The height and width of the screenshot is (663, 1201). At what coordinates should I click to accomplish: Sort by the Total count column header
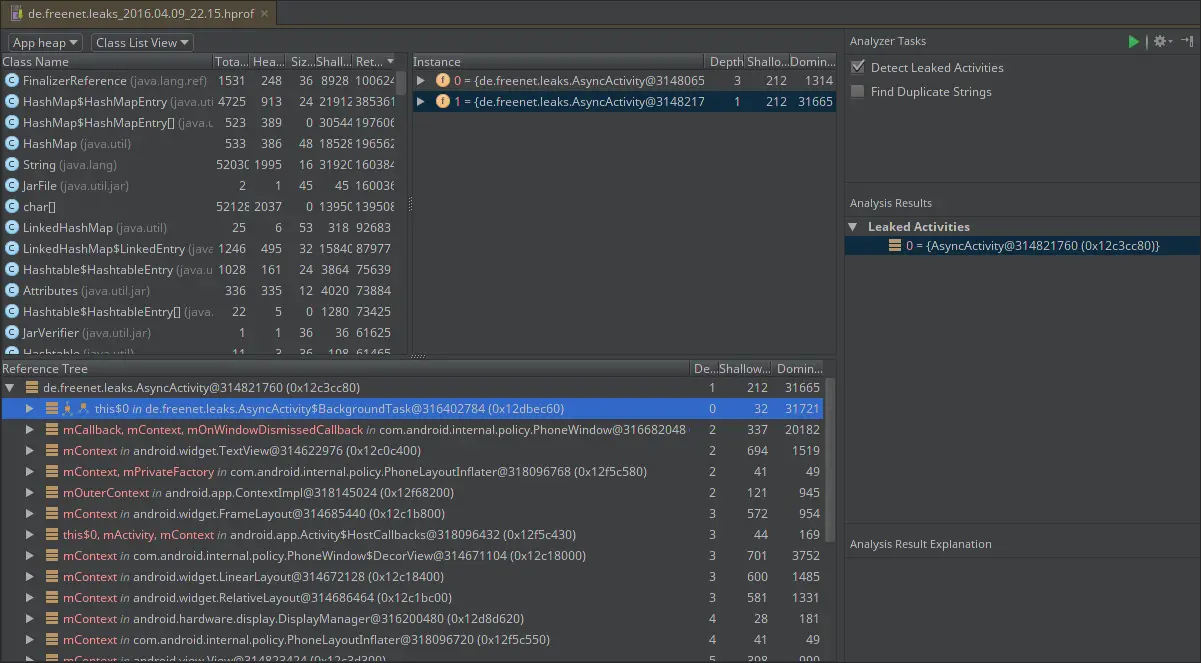tap(230, 61)
